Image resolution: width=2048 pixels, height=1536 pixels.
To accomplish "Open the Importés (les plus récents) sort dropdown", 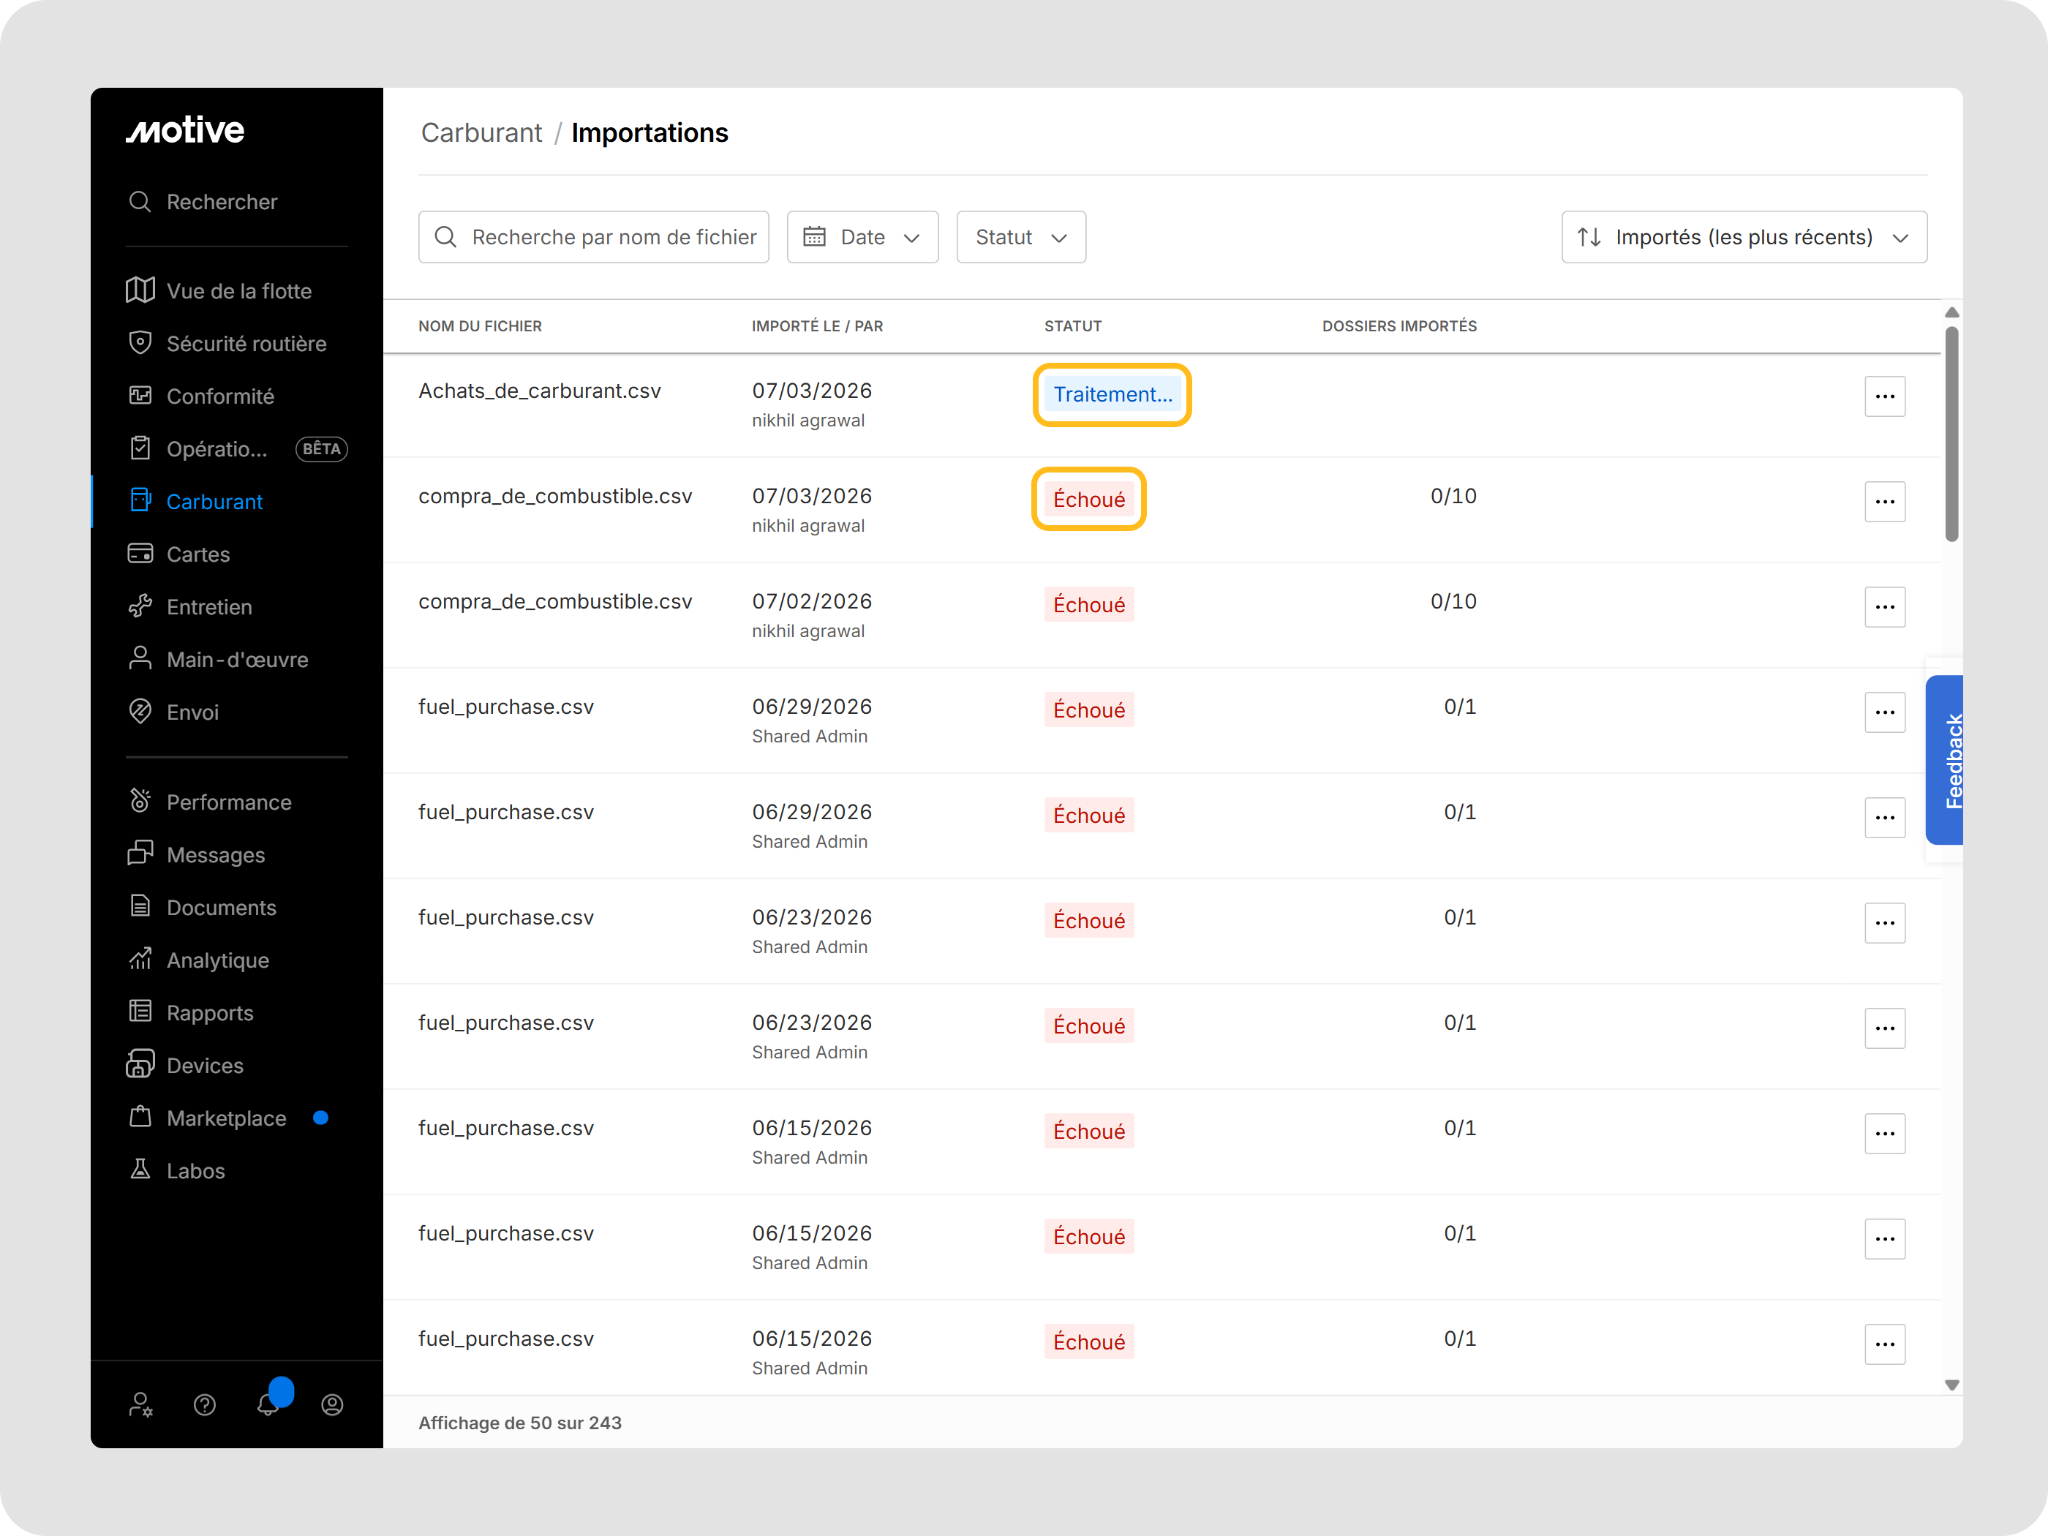I will pos(1744,237).
